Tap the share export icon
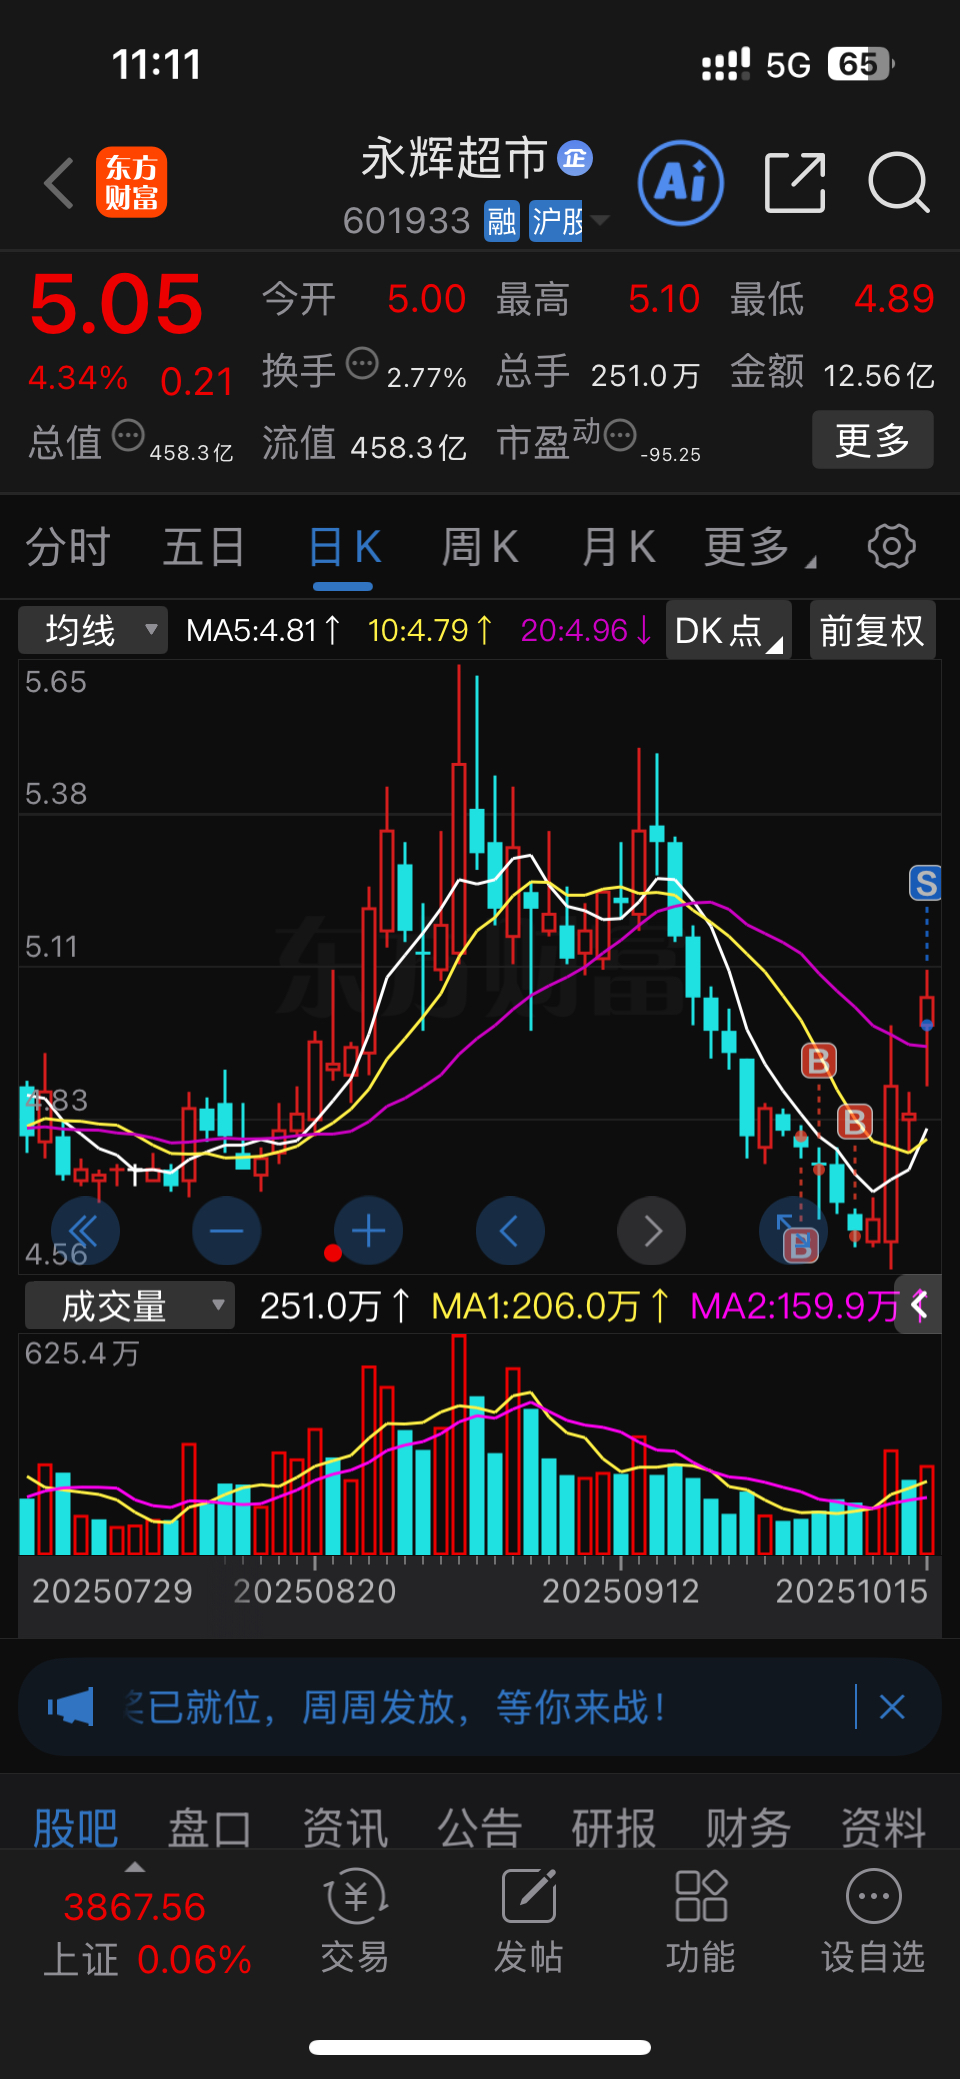Image resolution: width=960 pixels, height=2079 pixels. [x=795, y=183]
